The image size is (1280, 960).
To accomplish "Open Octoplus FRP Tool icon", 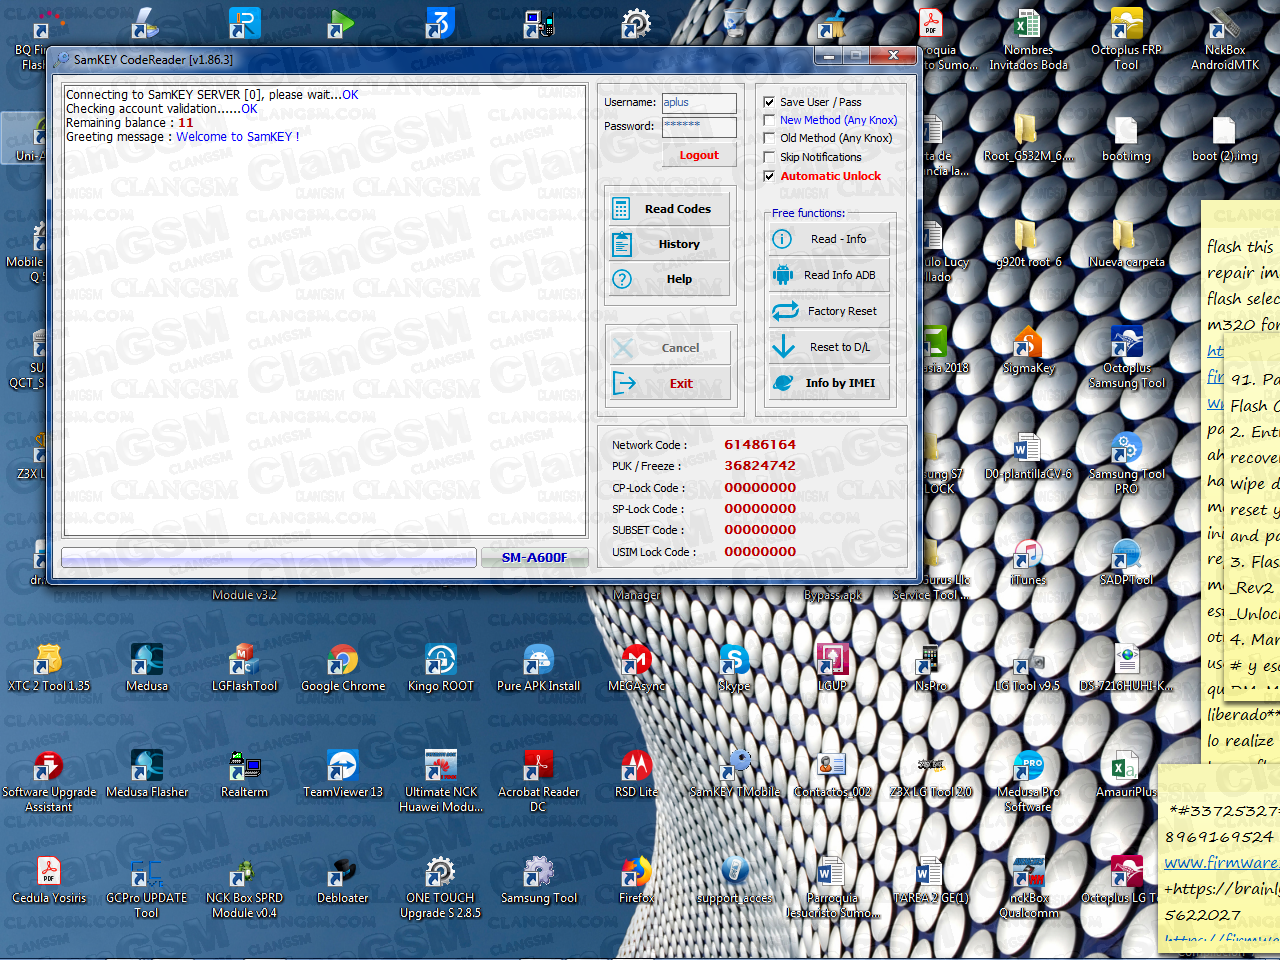I will [1125, 39].
